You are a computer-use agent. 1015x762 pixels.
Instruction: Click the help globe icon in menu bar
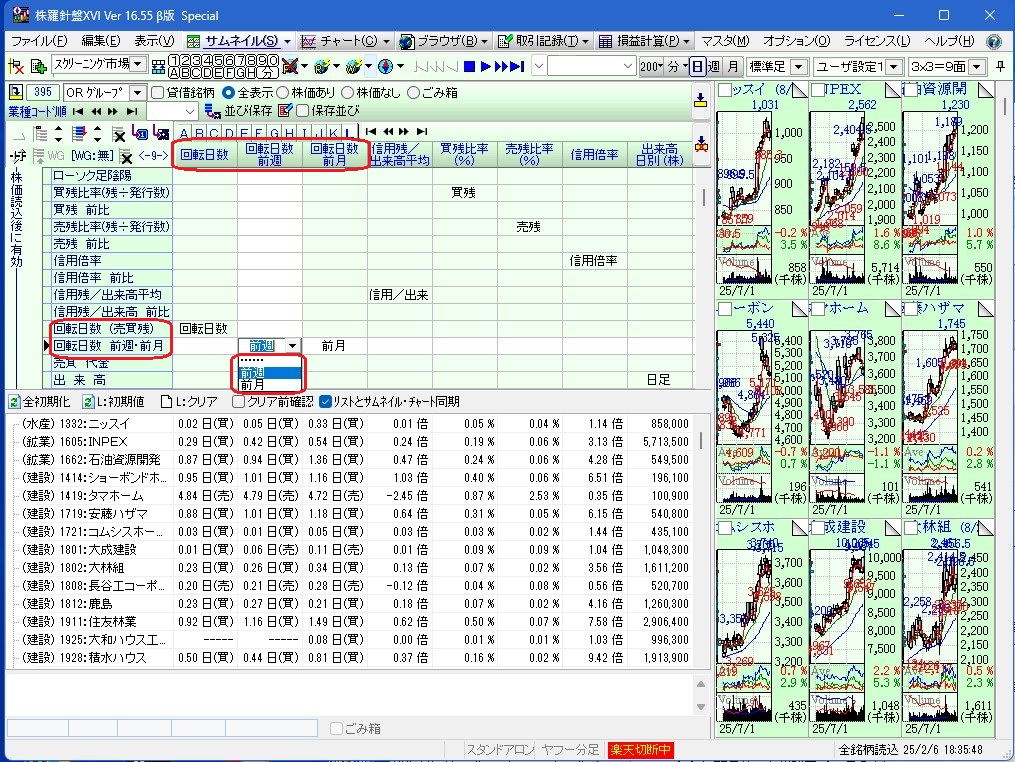click(x=994, y=41)
